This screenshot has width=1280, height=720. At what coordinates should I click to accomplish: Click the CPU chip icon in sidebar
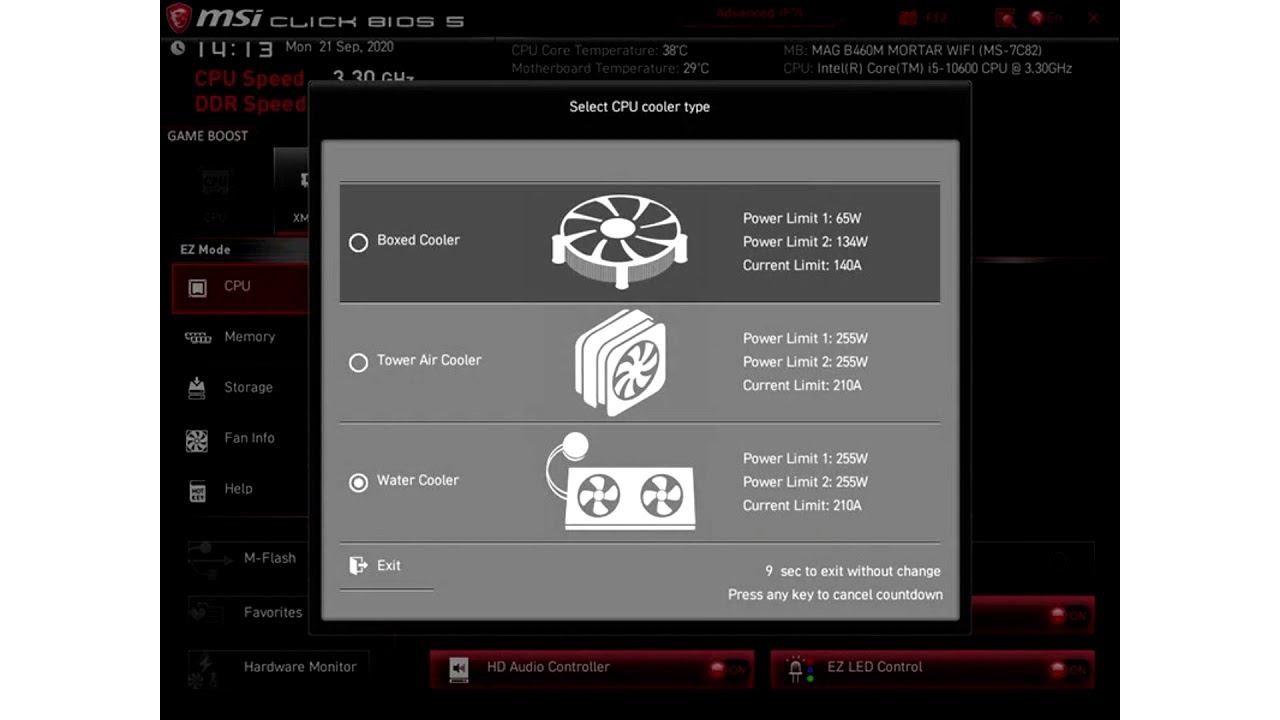[198, 288]
